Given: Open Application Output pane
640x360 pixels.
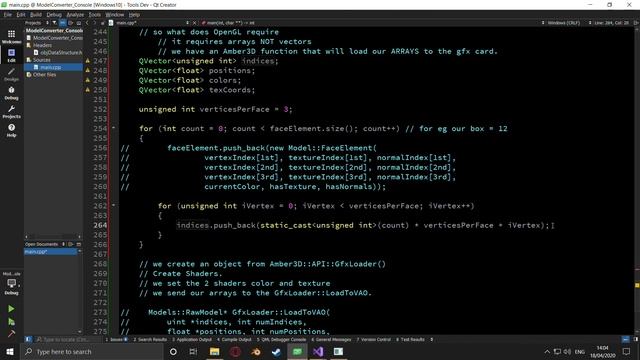Looking at the screenshot, I should pos(192,340).
